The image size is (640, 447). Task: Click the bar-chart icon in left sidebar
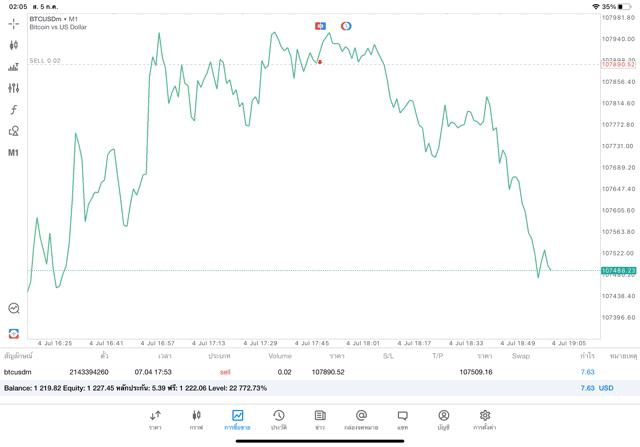[x=14, y=67]
